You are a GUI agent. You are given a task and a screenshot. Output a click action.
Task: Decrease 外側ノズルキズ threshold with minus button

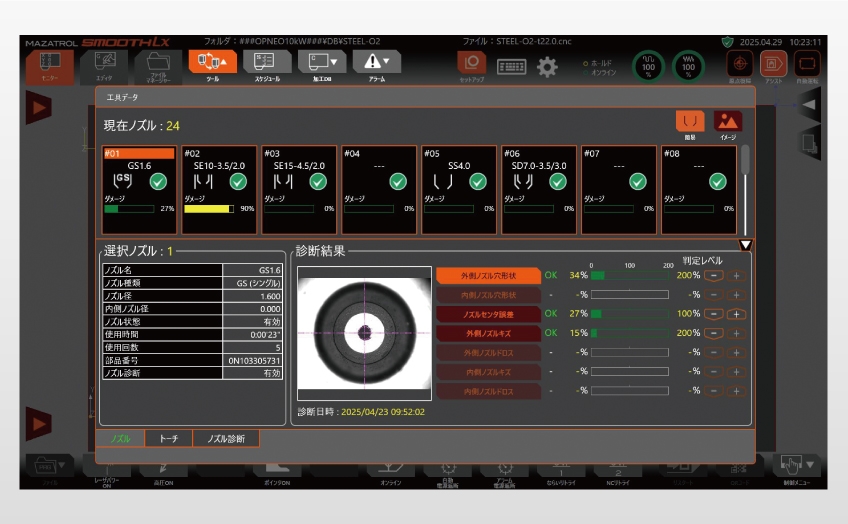[714, 333]
